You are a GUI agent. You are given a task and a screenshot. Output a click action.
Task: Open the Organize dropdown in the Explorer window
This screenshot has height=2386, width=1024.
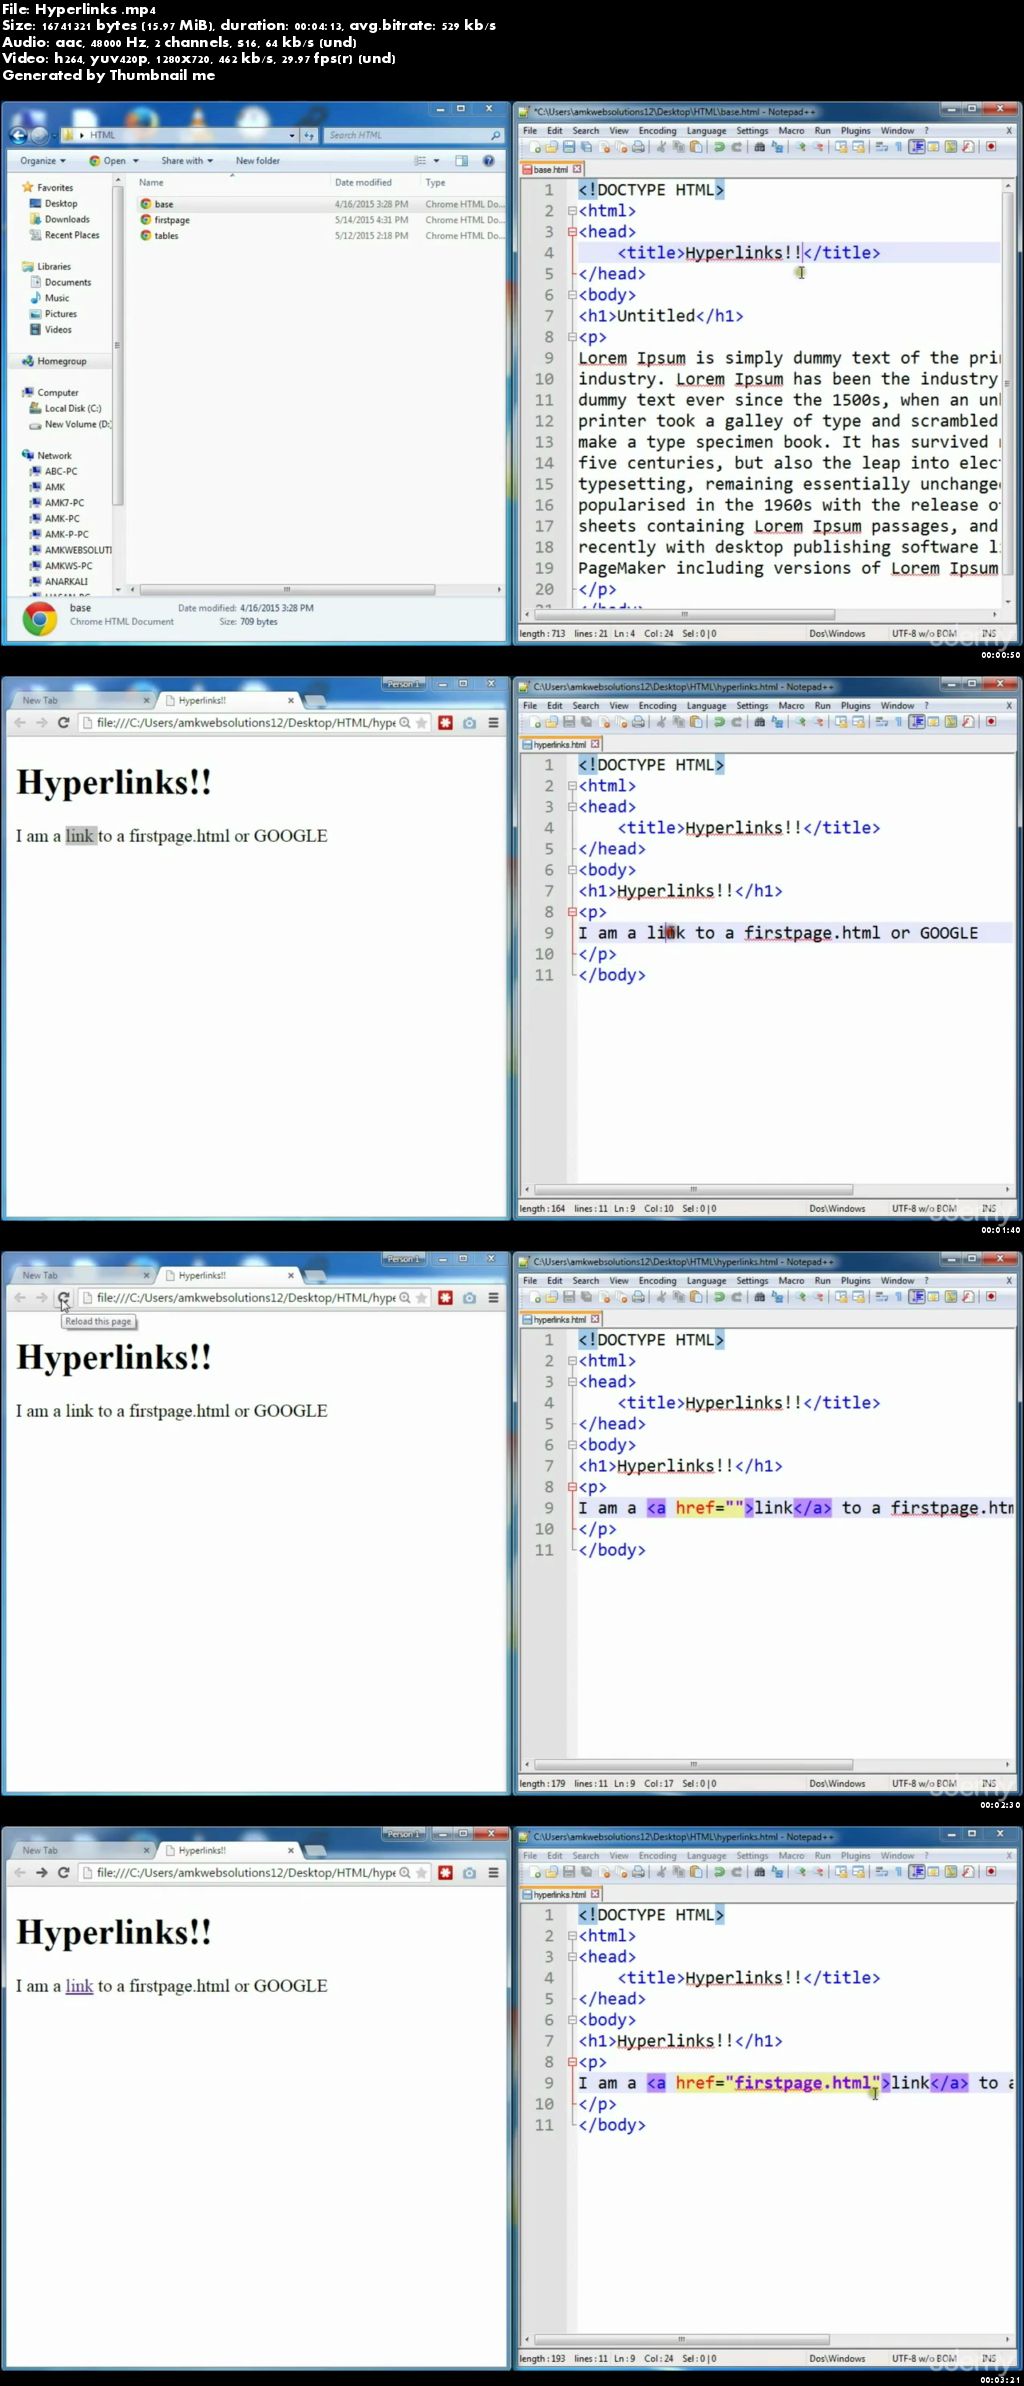[x=43, y=161]
